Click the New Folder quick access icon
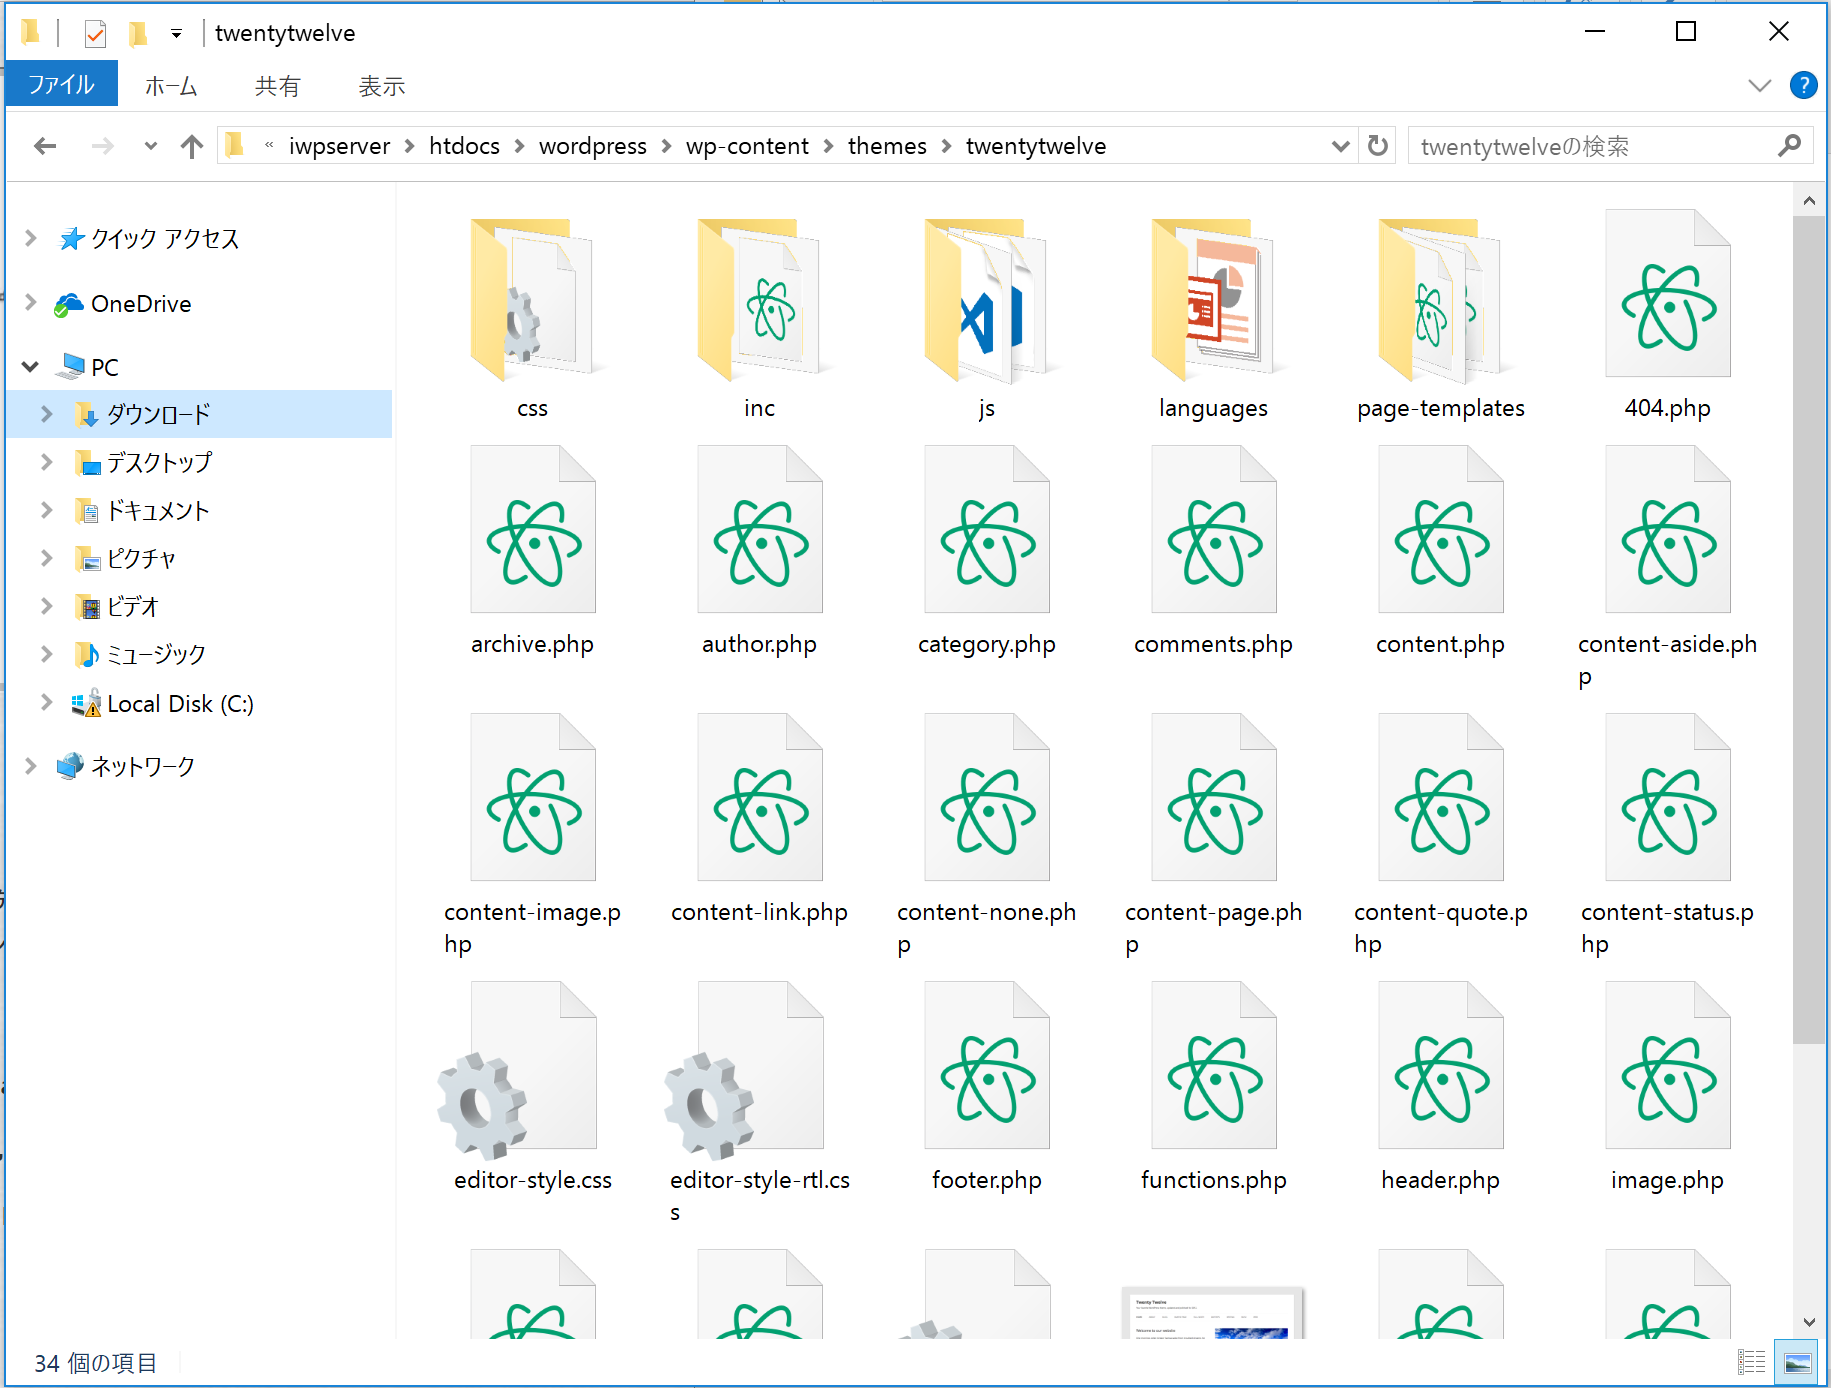This screenshot has height=1388, width=1831. [x=138, y=34]
